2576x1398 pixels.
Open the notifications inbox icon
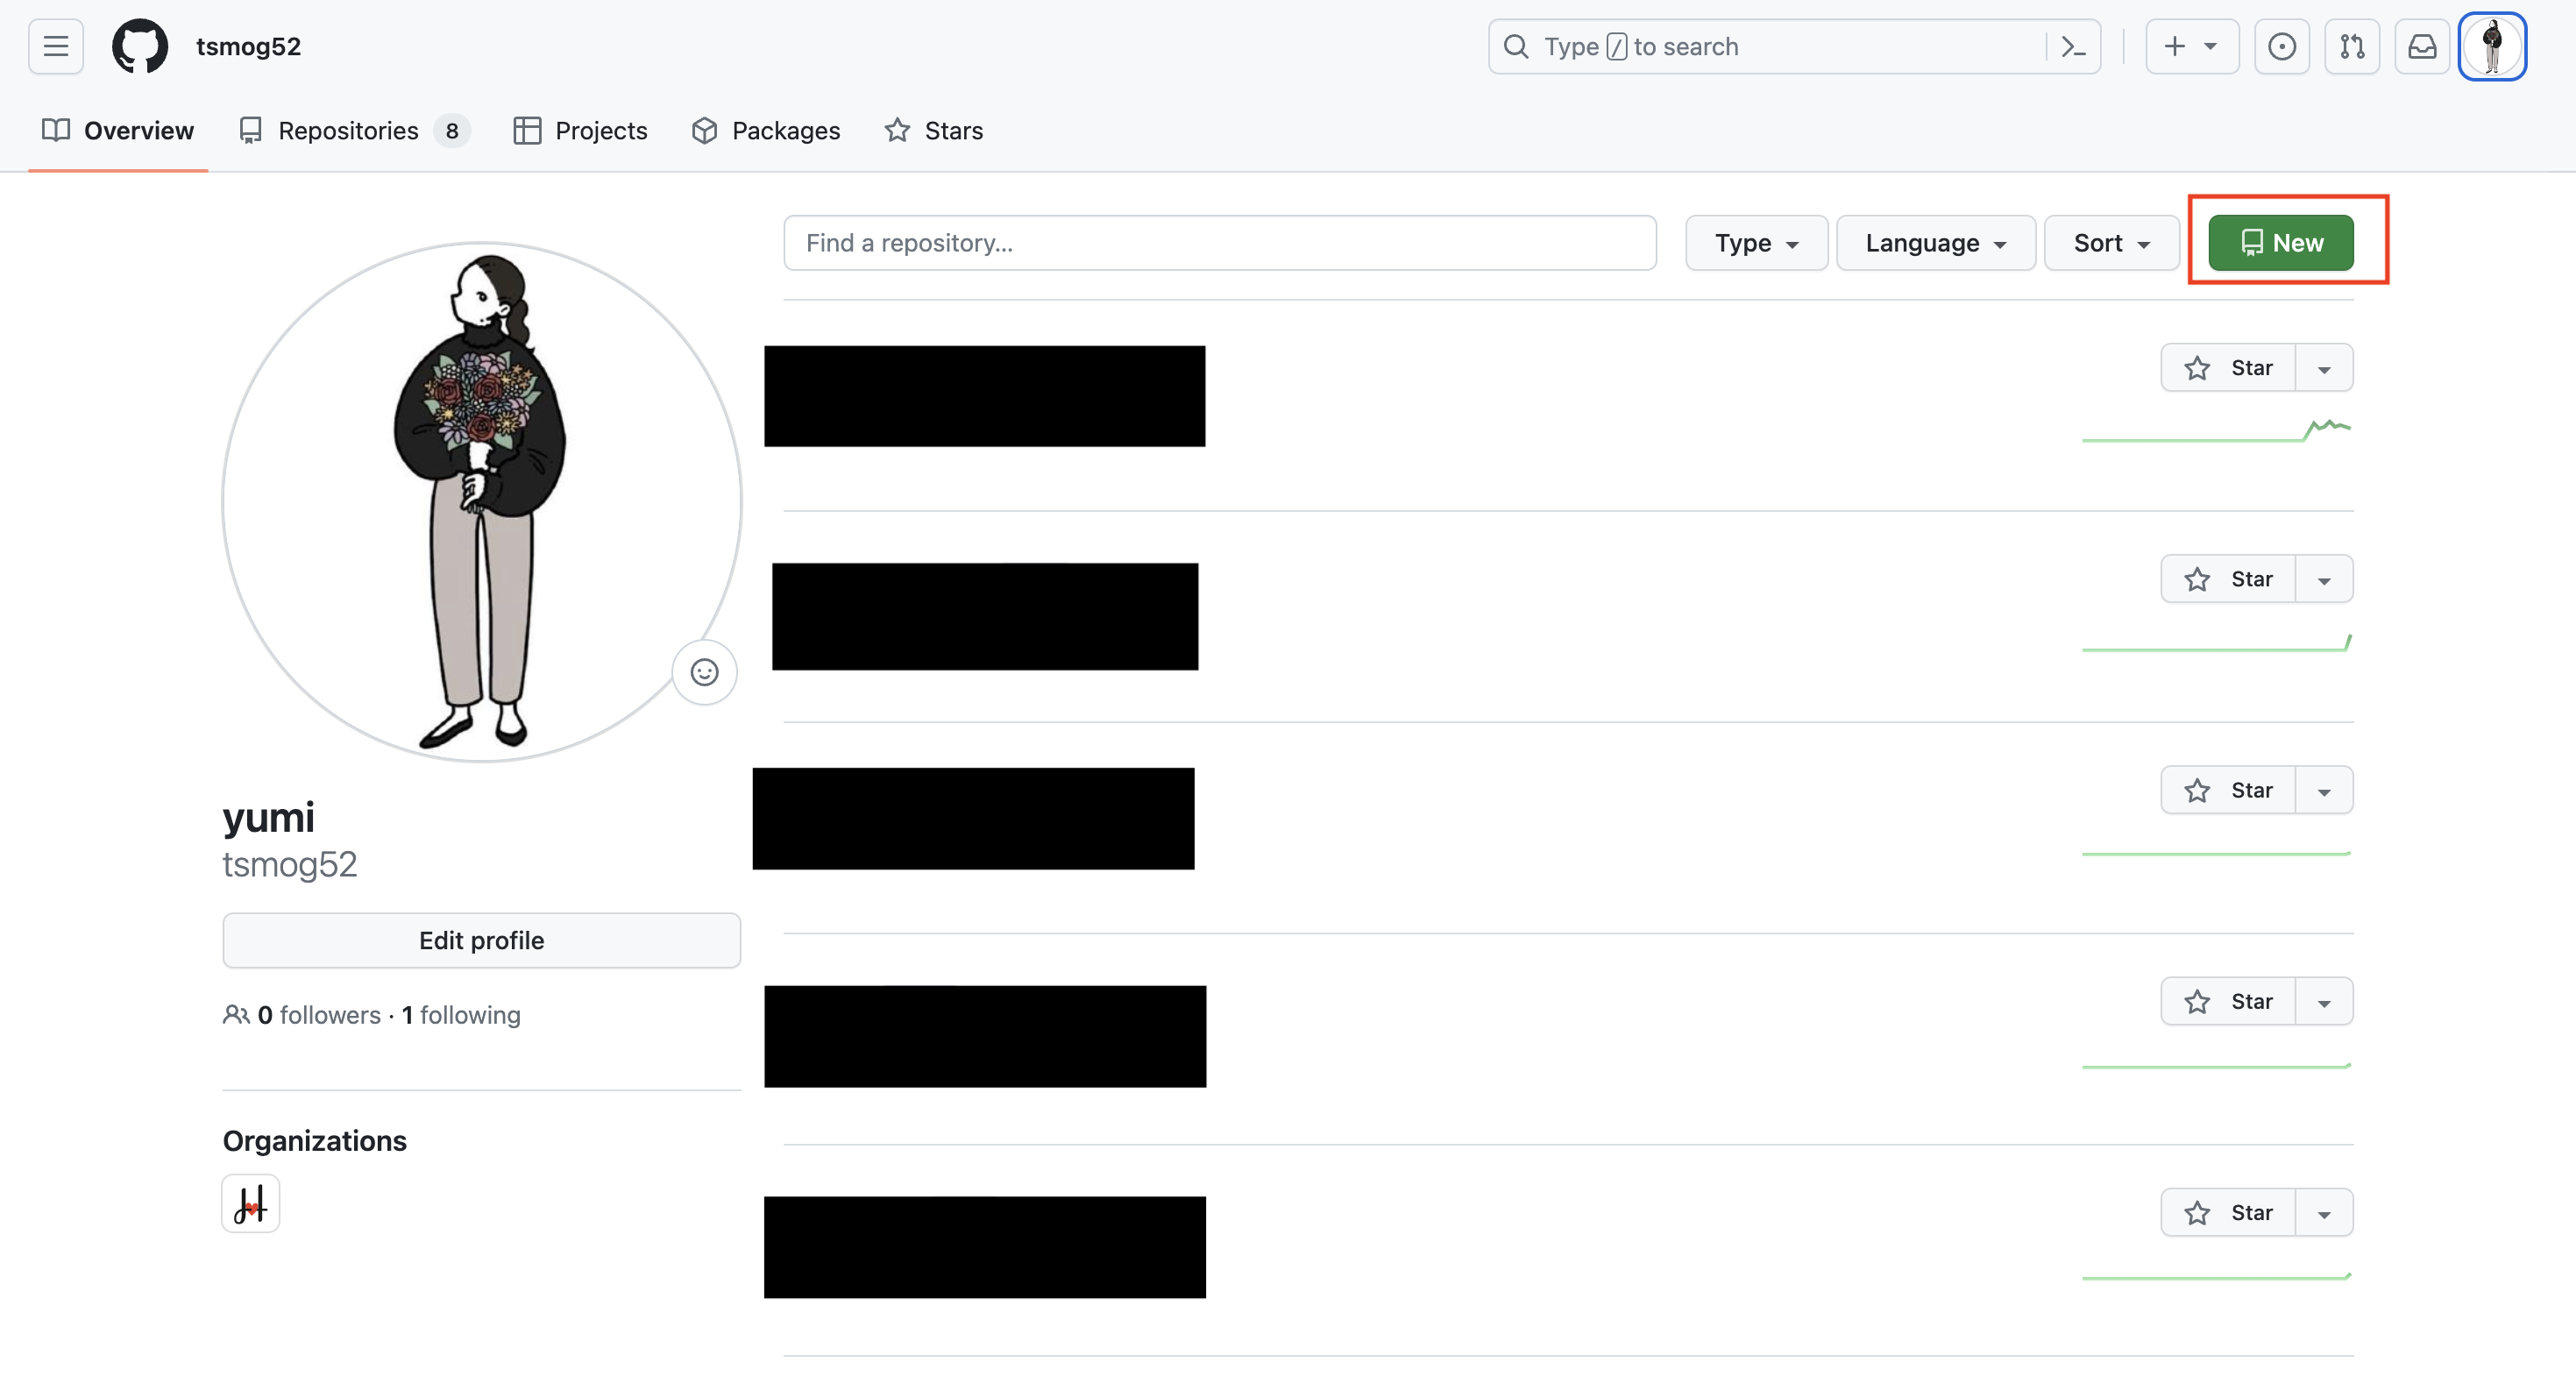pyautogui.click(x=2422, y=46)
